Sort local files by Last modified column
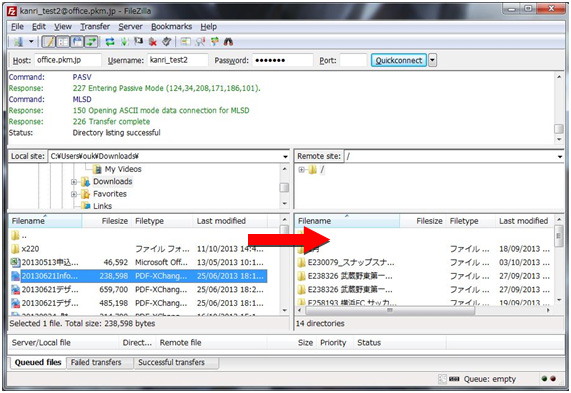The width and height of the screenshot is (571, 393). pos(230,221)
